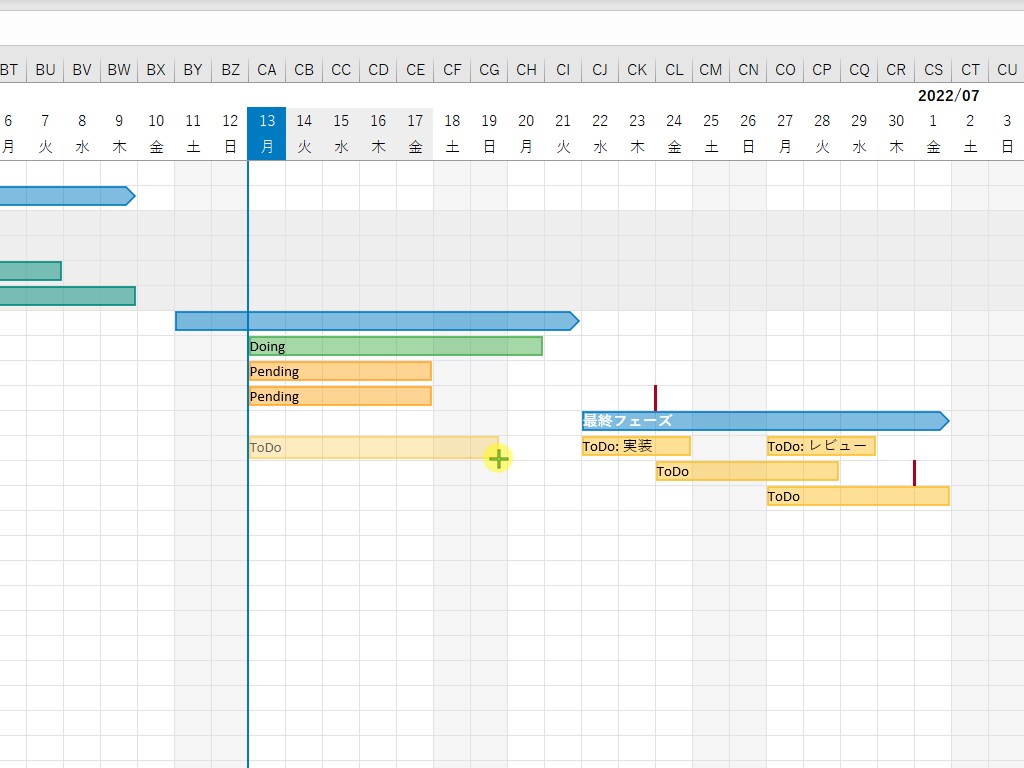Select column header CJ
Image resolution: width=1024 pixels, height=768 pixels.
600,70
